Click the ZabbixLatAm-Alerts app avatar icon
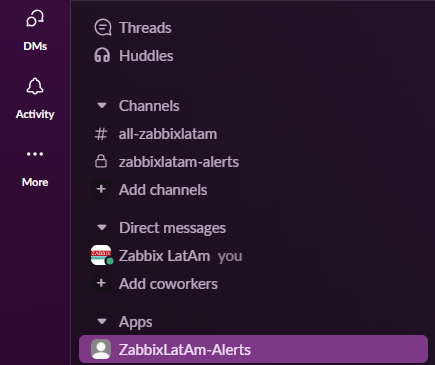Viewport: 435px width, 365px height. tap(101, 349)
